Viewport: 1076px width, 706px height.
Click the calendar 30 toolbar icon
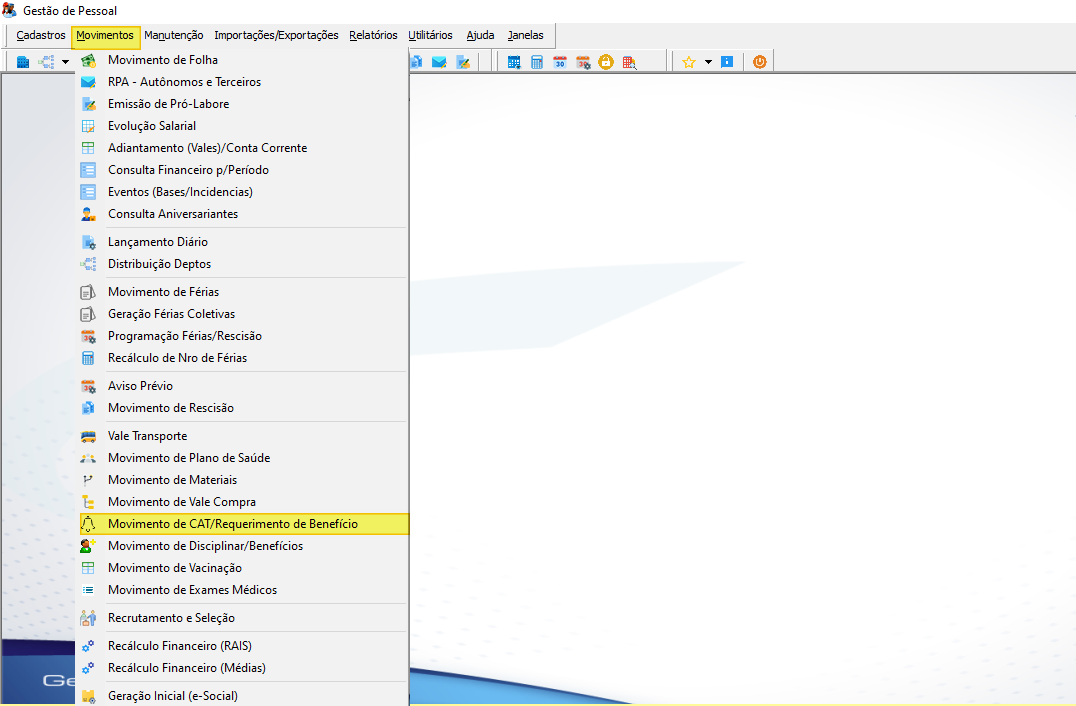560,62
